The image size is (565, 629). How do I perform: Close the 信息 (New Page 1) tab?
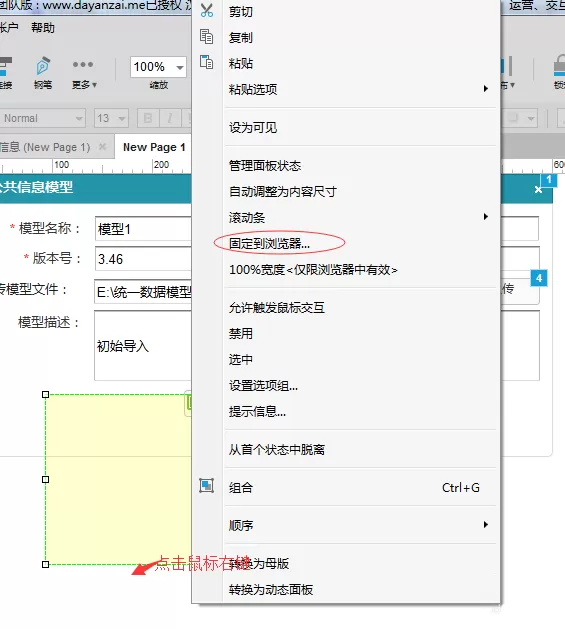[103, 147]
